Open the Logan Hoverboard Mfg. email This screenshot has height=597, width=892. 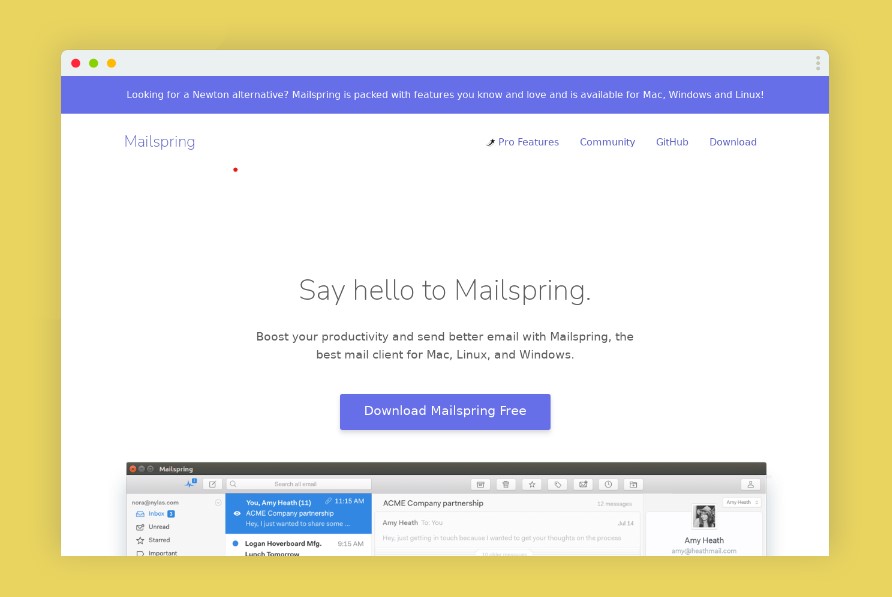coord(299,546)
